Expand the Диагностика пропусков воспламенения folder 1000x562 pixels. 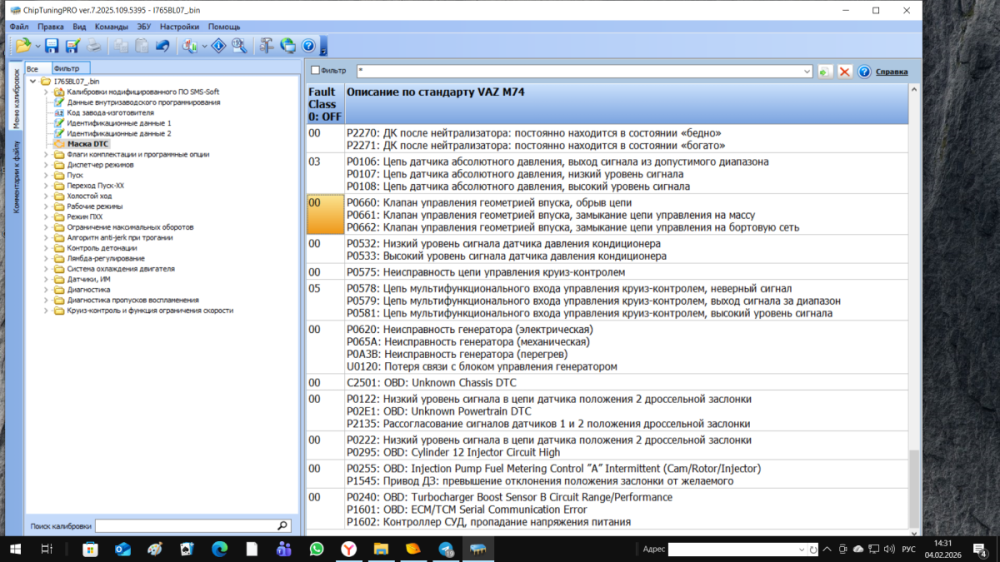(x=46, y=300)
